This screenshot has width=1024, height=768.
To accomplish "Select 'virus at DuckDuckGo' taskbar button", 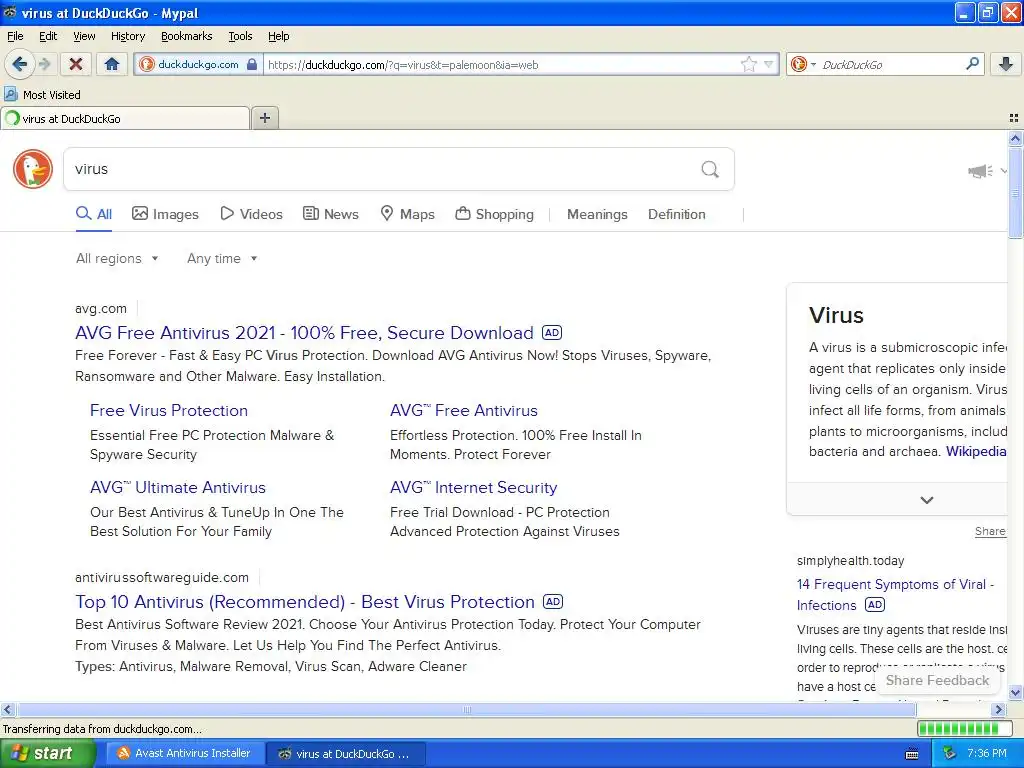I will pos(347,754).
